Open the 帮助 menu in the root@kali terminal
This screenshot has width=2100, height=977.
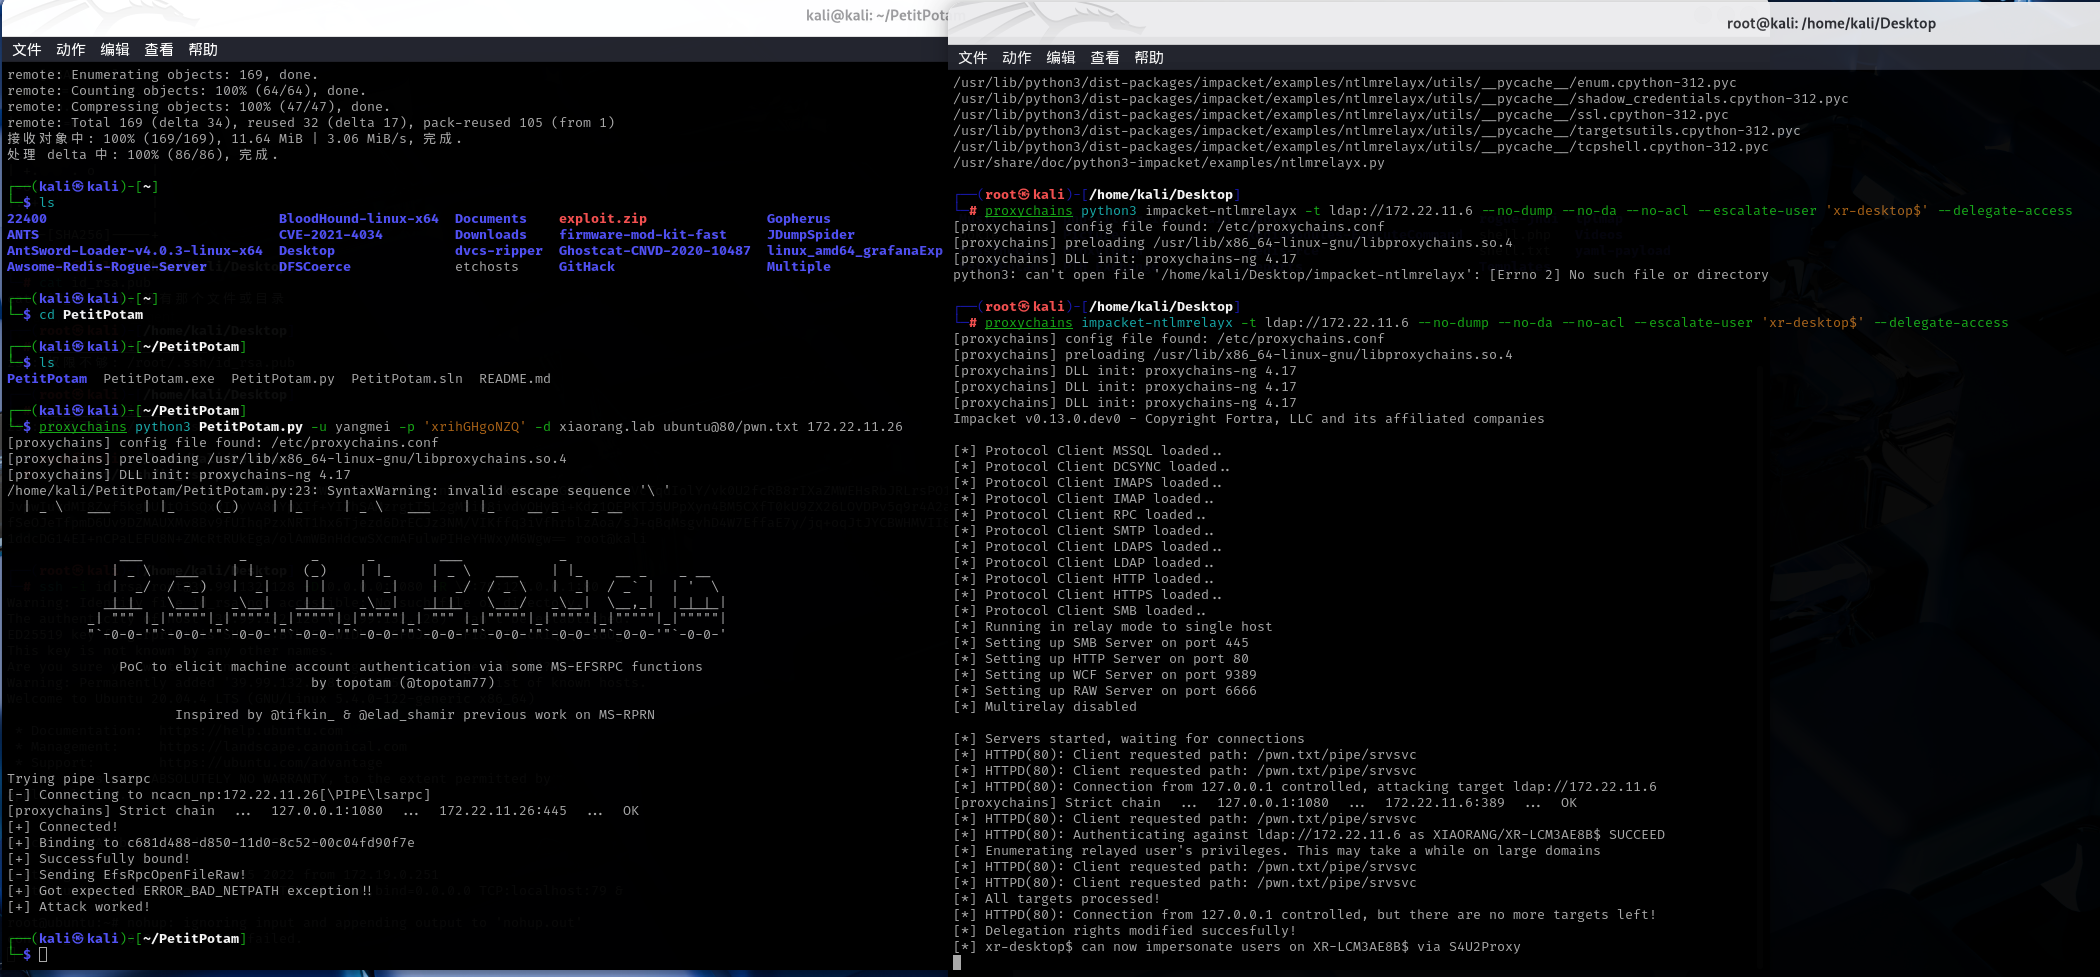[x=1148, y=58]
